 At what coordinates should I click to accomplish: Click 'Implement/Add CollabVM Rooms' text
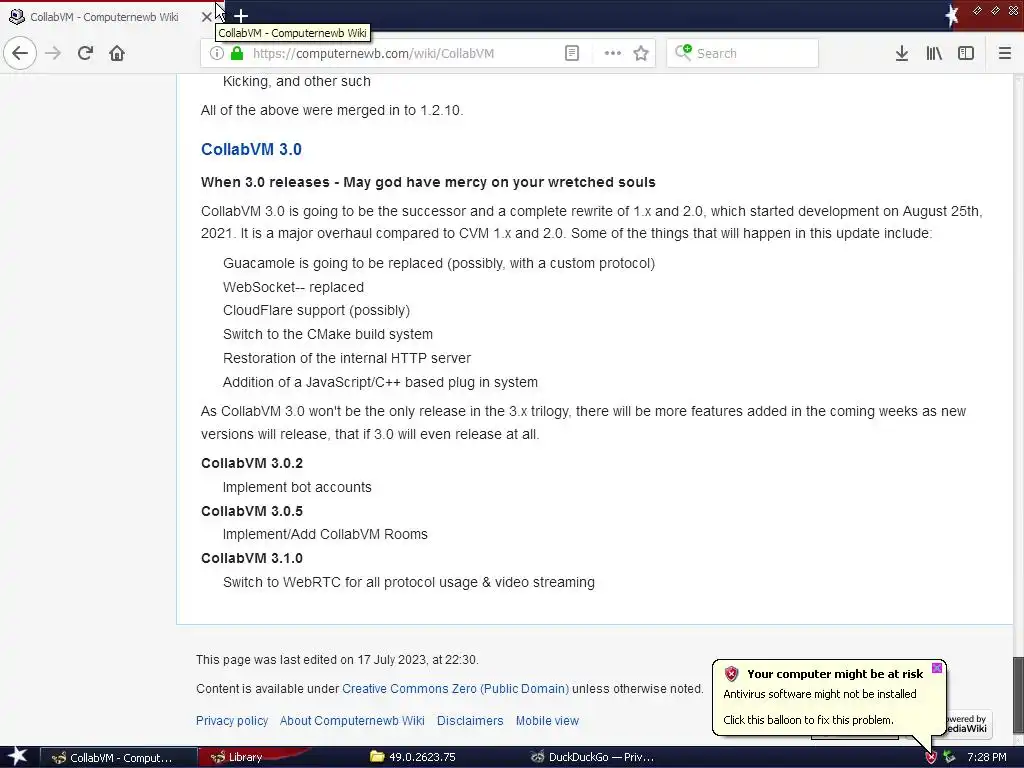pos(325,534)
